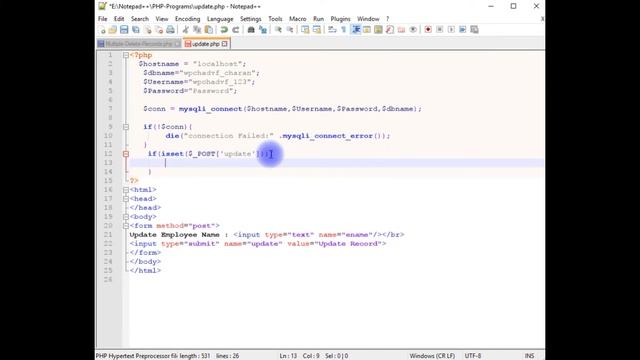Open the Macro menu
The width and height of the screenshot is (640, 360).
click(x=298, y=19)
